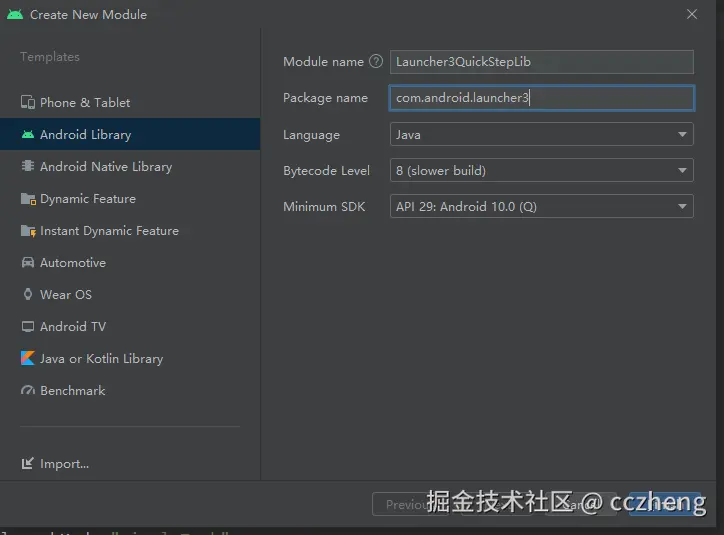Click the Minimum SDK label

tap(324, 206)
